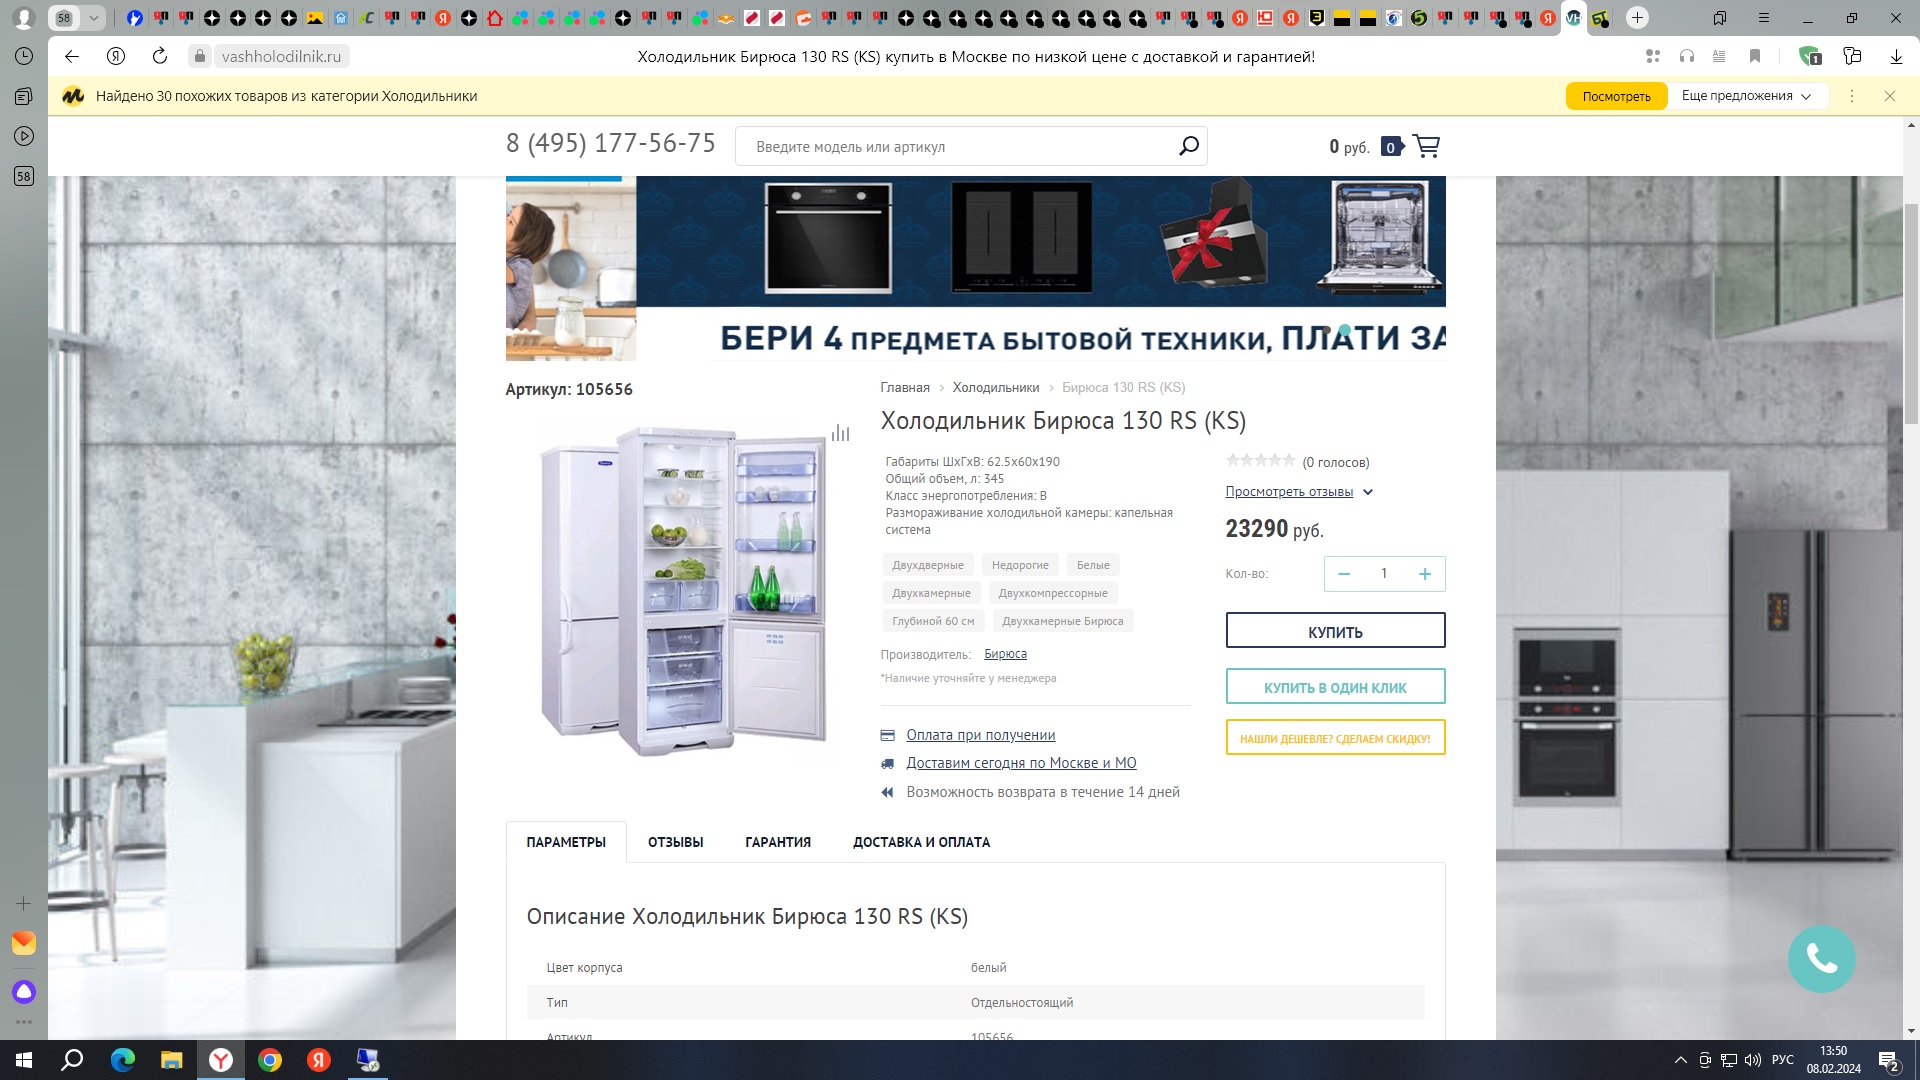The height and width of the screenshot is (1080, 1920).
Task: Open browser downloads icon
Action: (1896, 57)
